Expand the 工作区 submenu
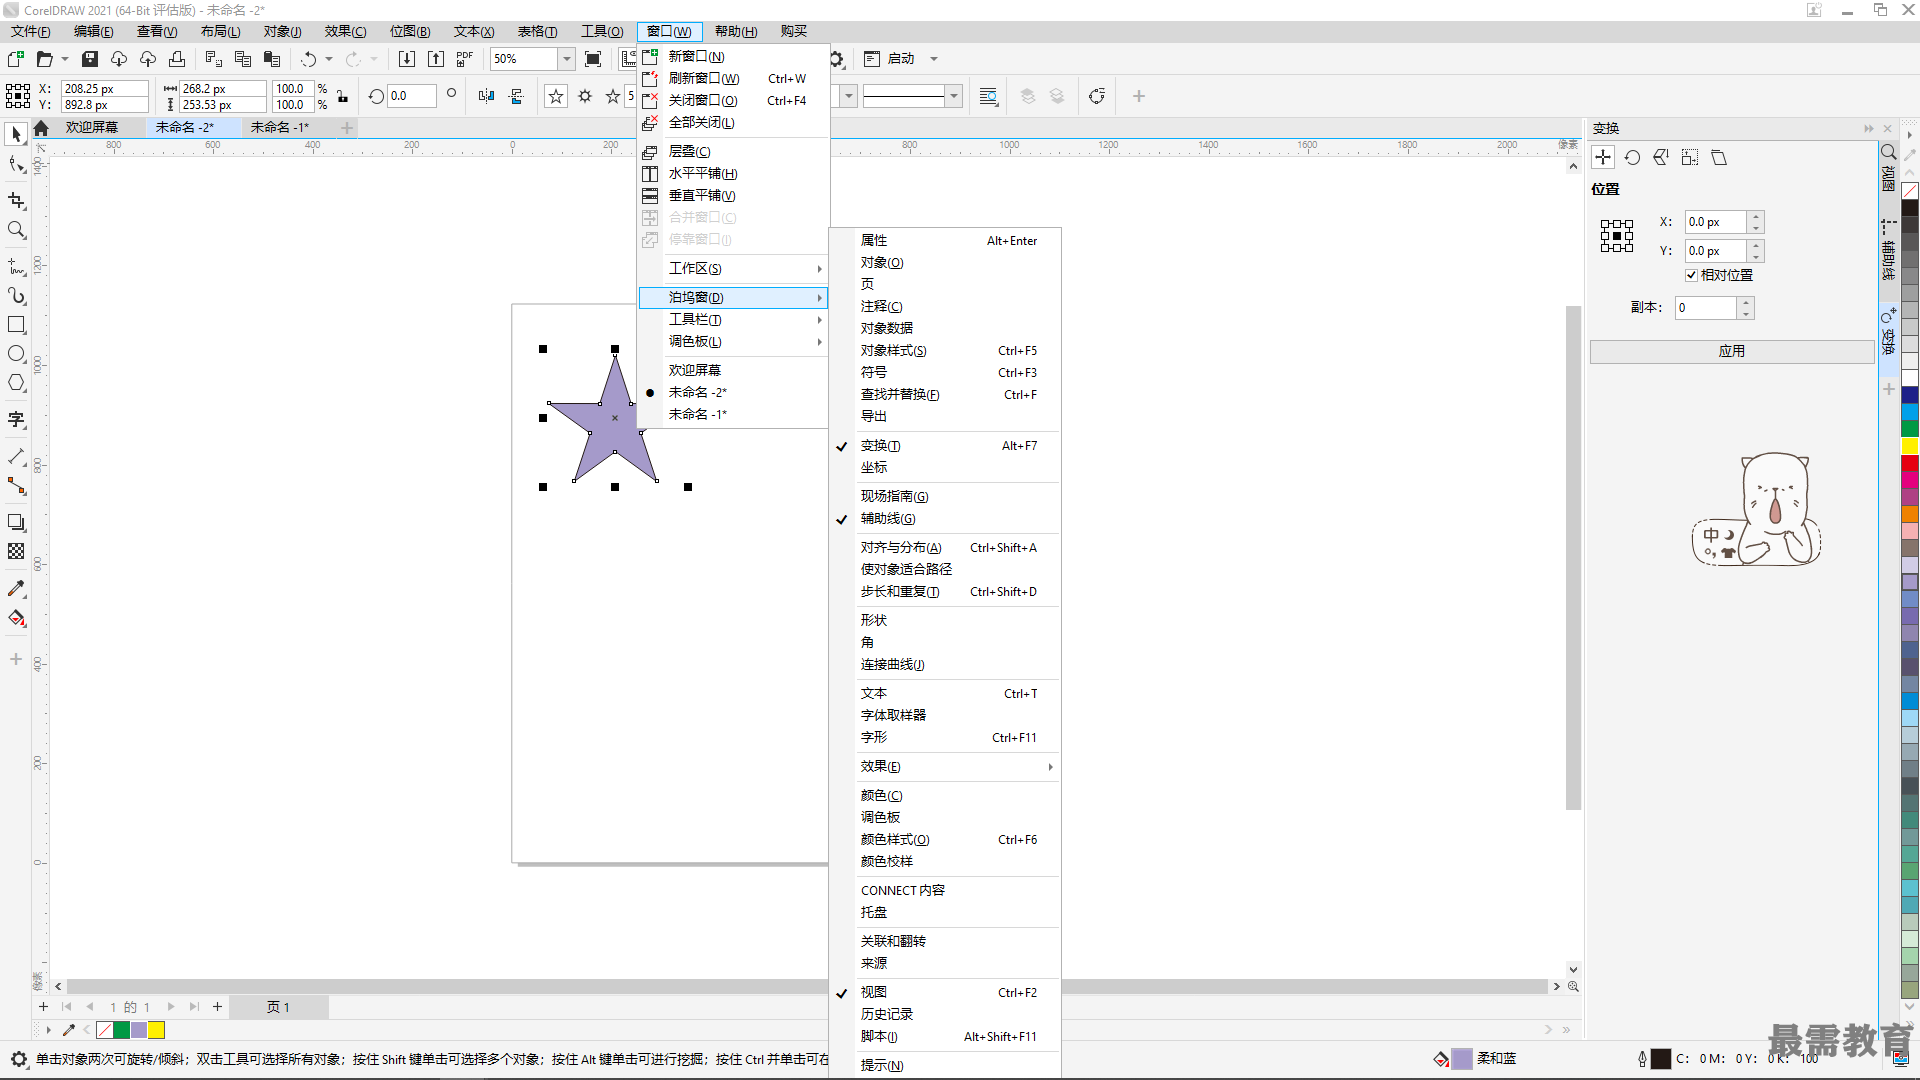1920x1080 pixels. tap(734, 269)
